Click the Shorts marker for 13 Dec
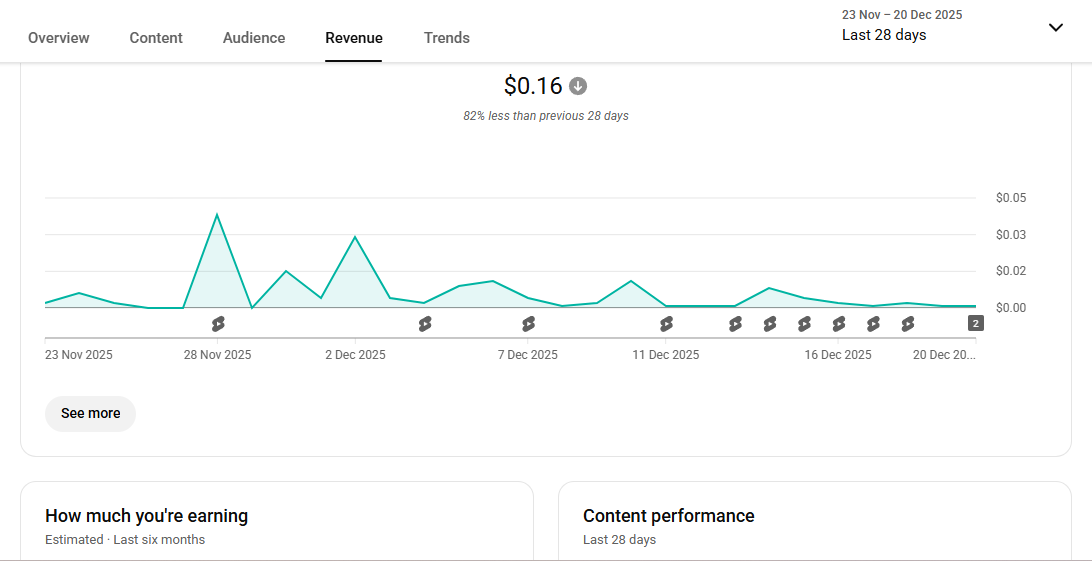Viewport: 1092px width, 561px height. [735, 324]
